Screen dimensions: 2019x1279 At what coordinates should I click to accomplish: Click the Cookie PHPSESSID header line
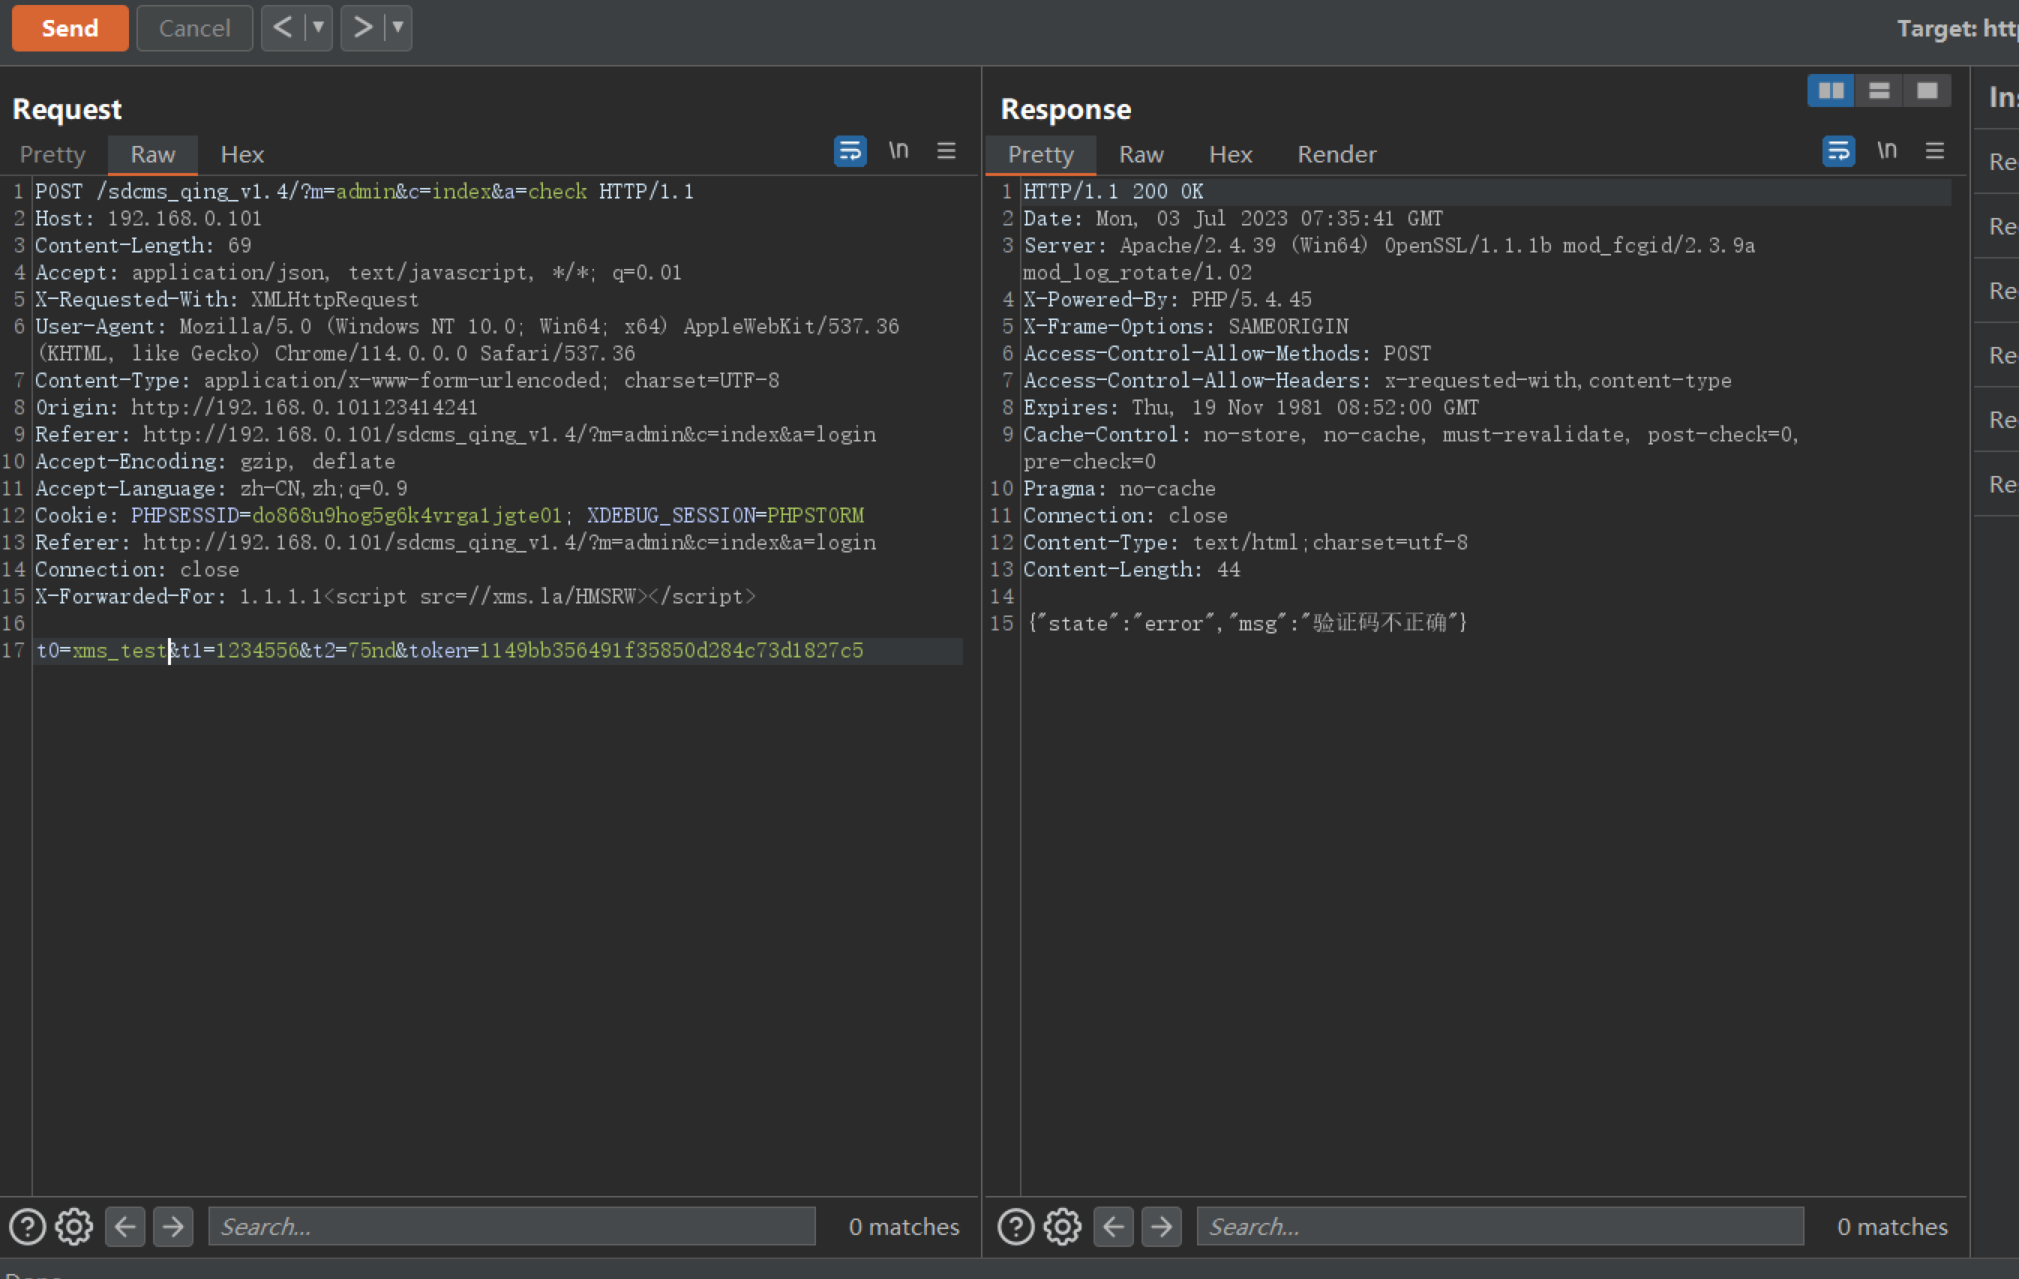449,516
